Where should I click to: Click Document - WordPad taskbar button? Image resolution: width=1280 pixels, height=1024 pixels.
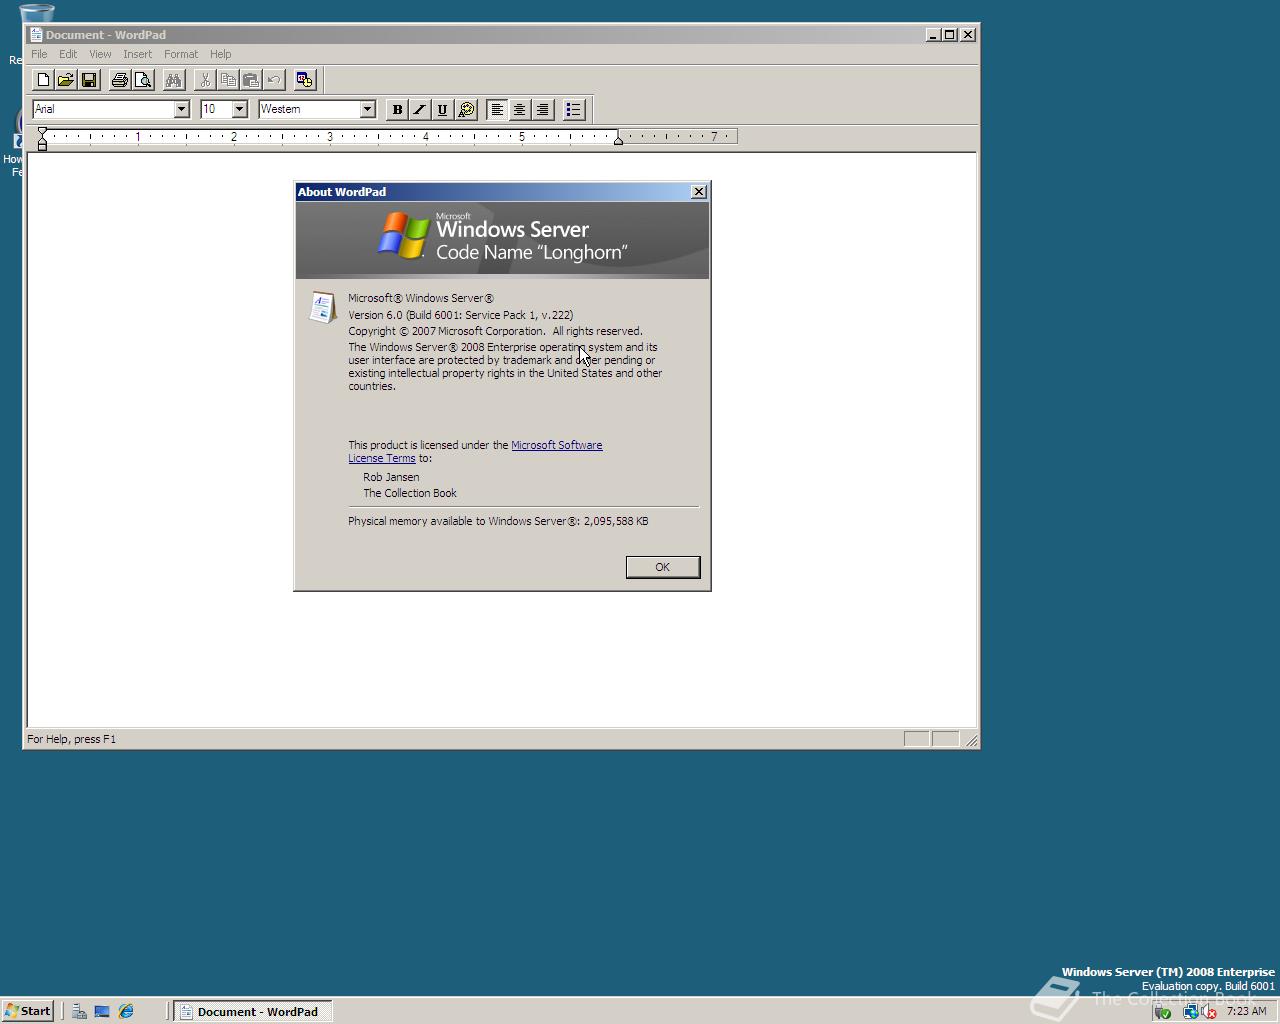253,1011
